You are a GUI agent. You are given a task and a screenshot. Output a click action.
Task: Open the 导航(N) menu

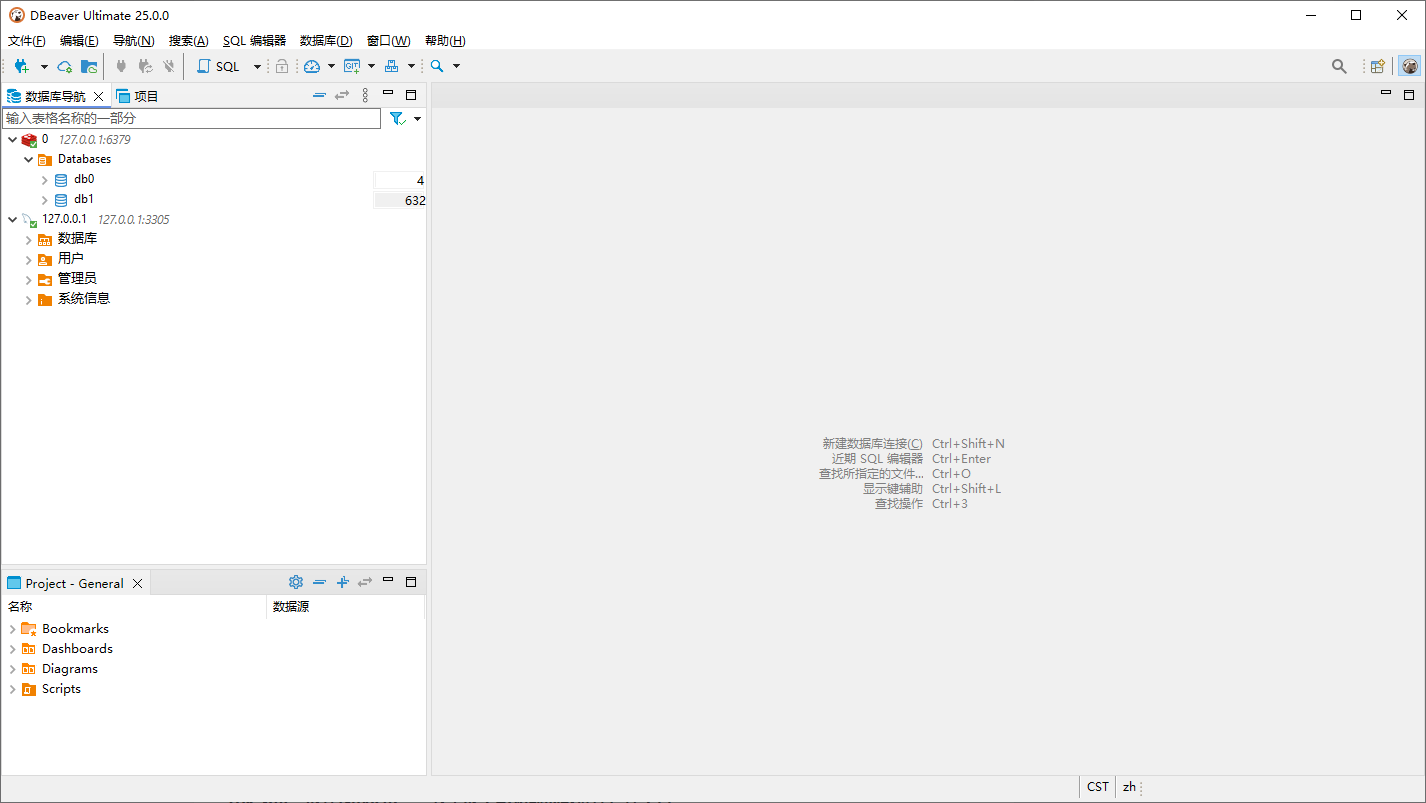pos(133,41)
